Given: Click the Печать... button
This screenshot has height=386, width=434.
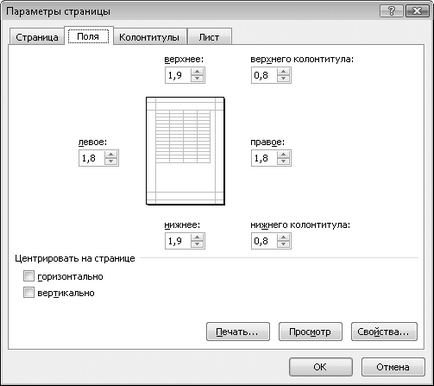Looking at the screenshot, I should click(238, 332).
